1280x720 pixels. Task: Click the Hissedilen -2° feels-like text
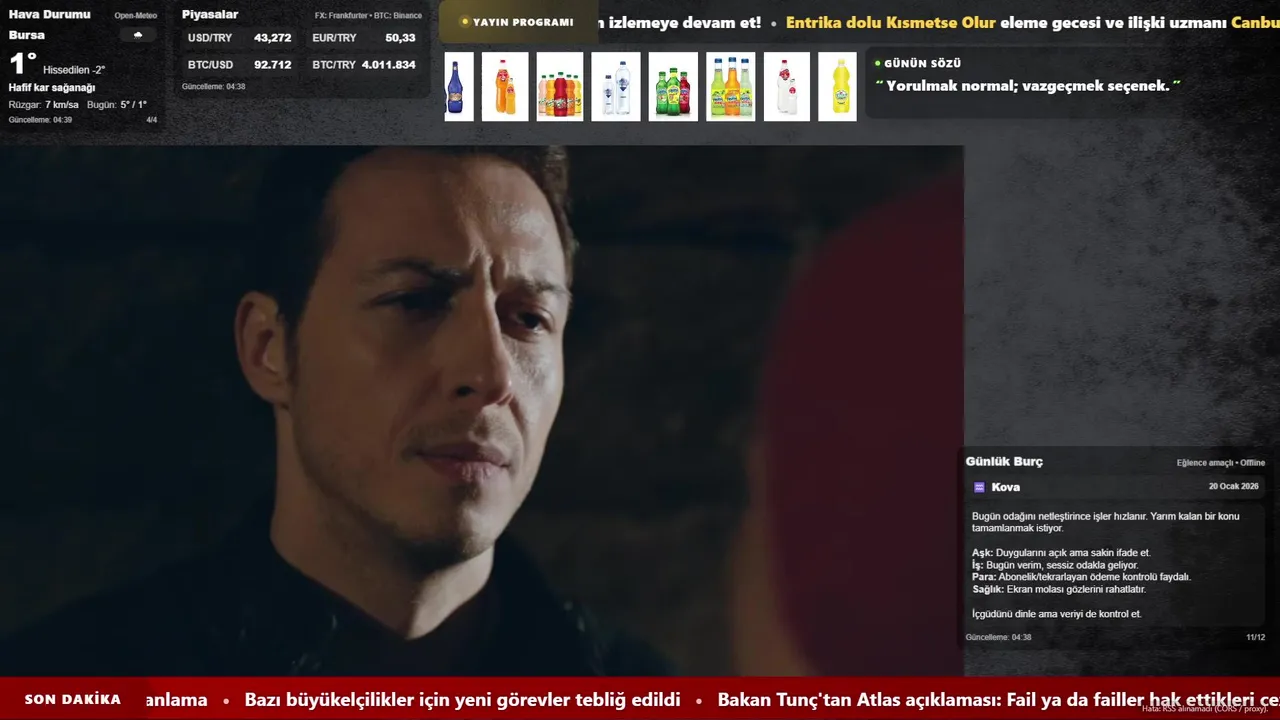(74, 70)
